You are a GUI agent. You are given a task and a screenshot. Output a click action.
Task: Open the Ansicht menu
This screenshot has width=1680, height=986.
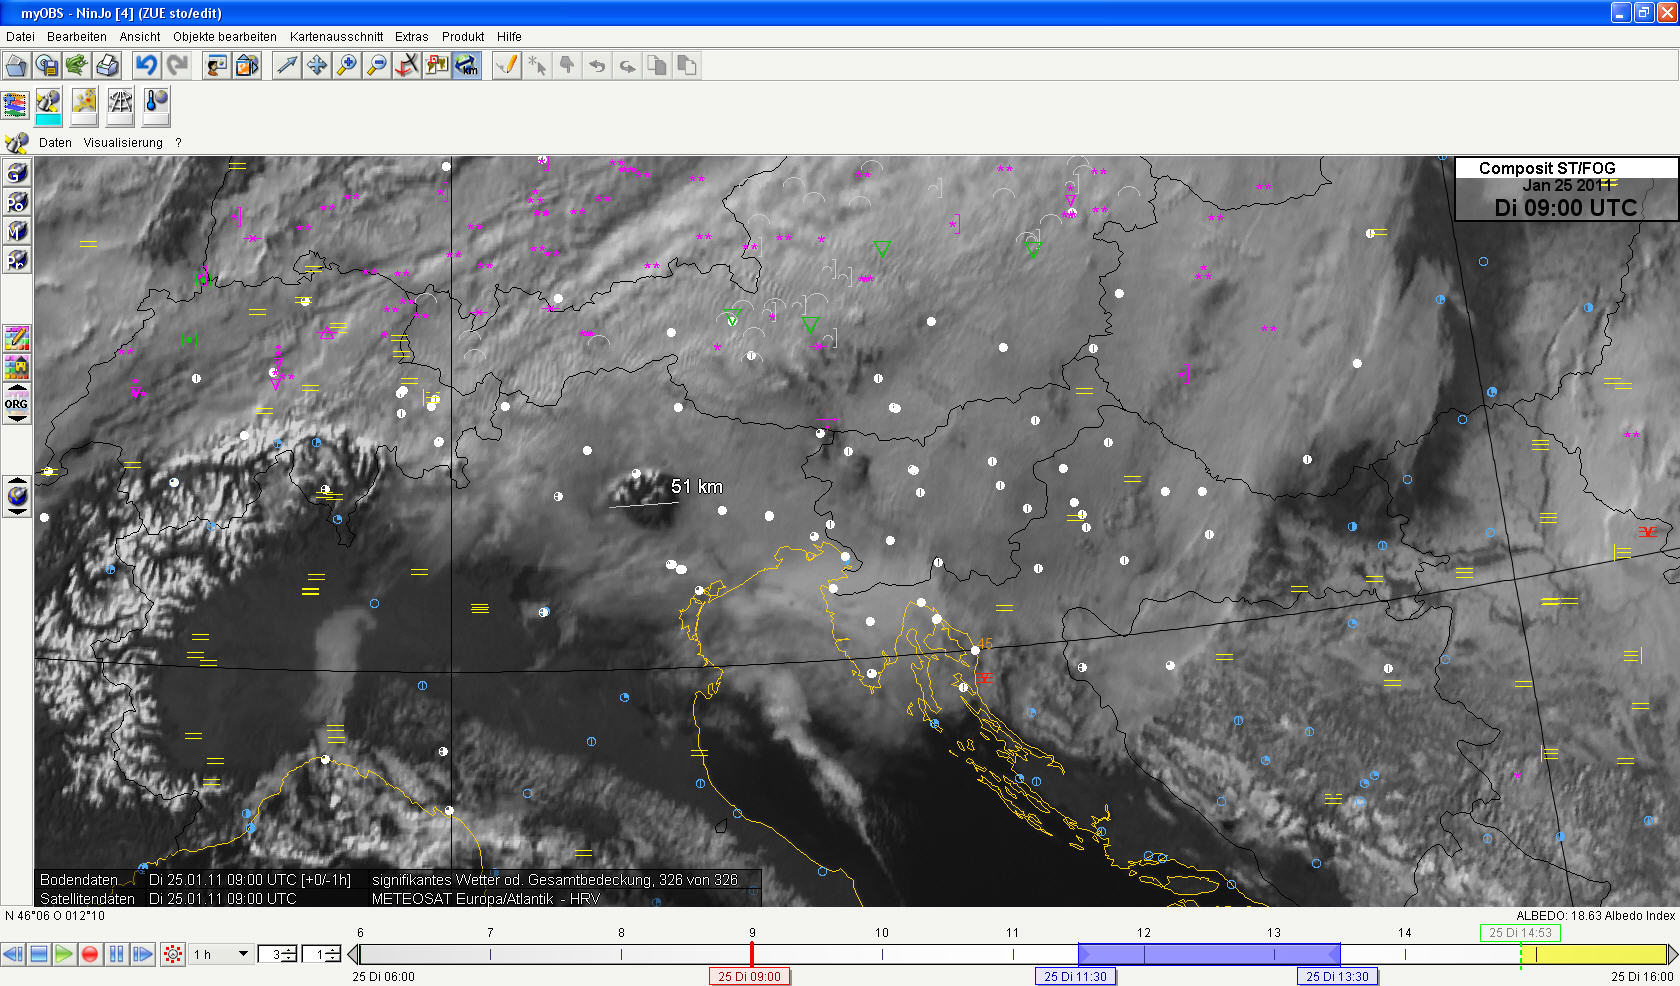[140, 37]
